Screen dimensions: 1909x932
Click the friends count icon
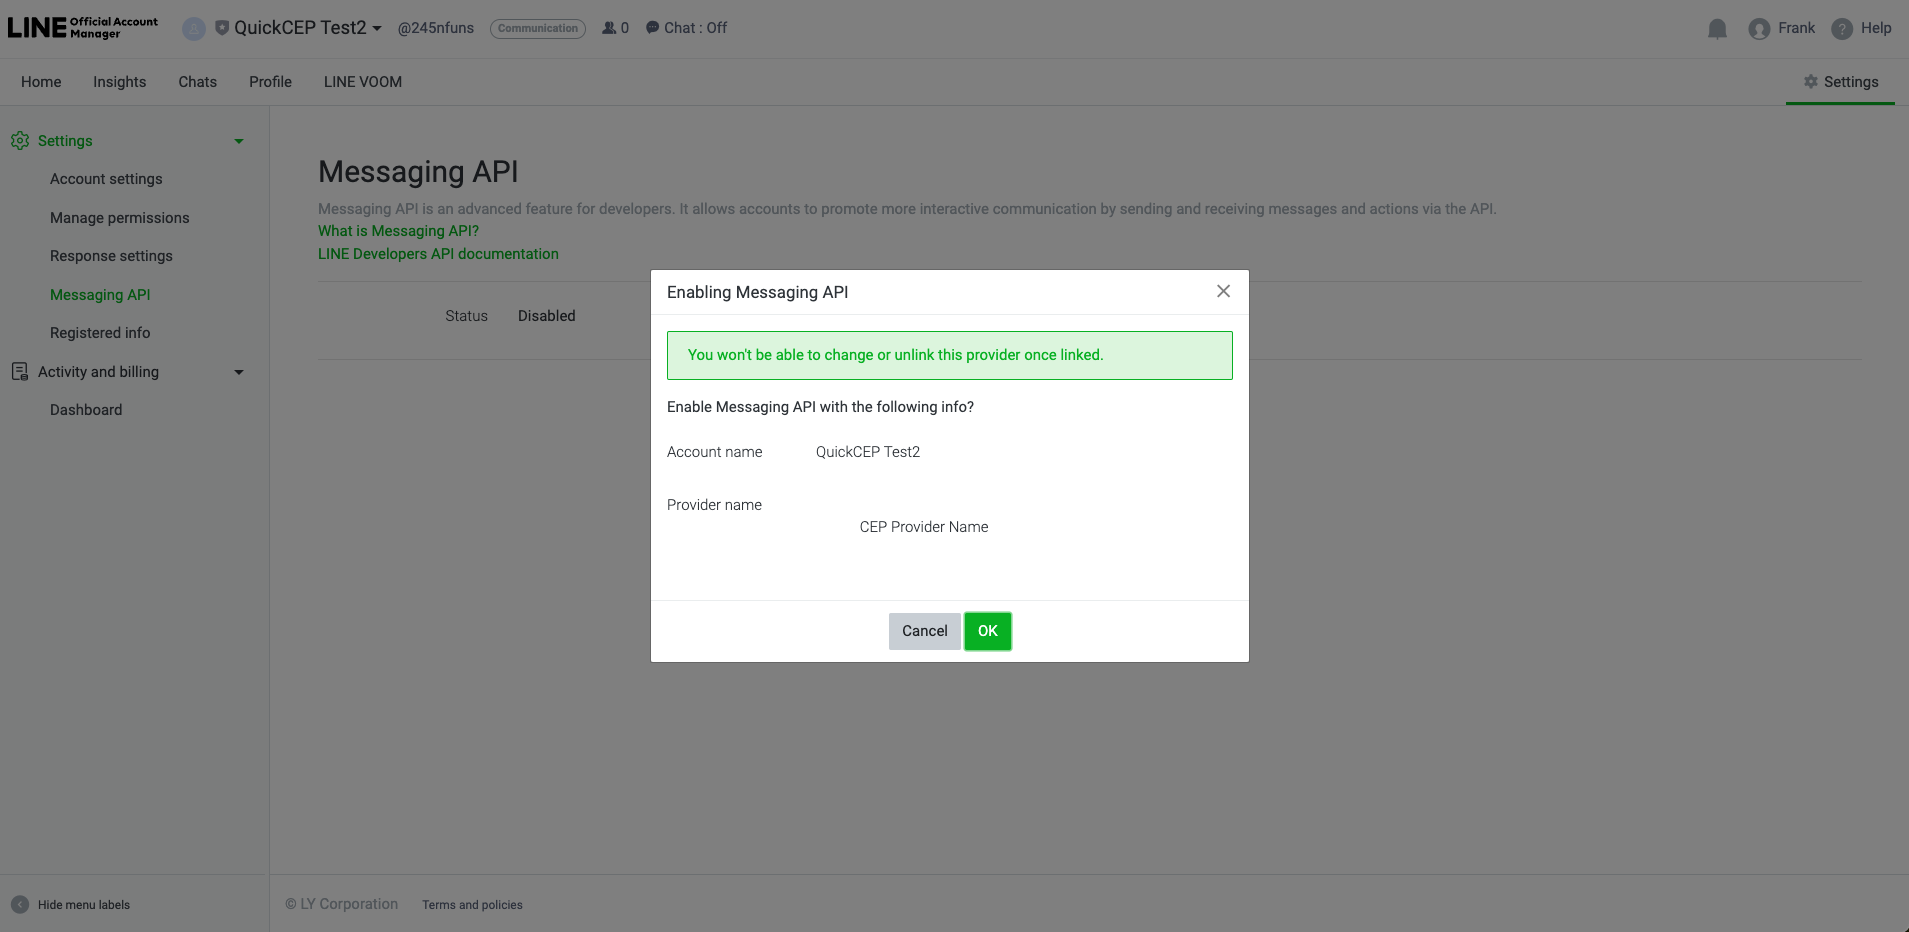(609, 28)
